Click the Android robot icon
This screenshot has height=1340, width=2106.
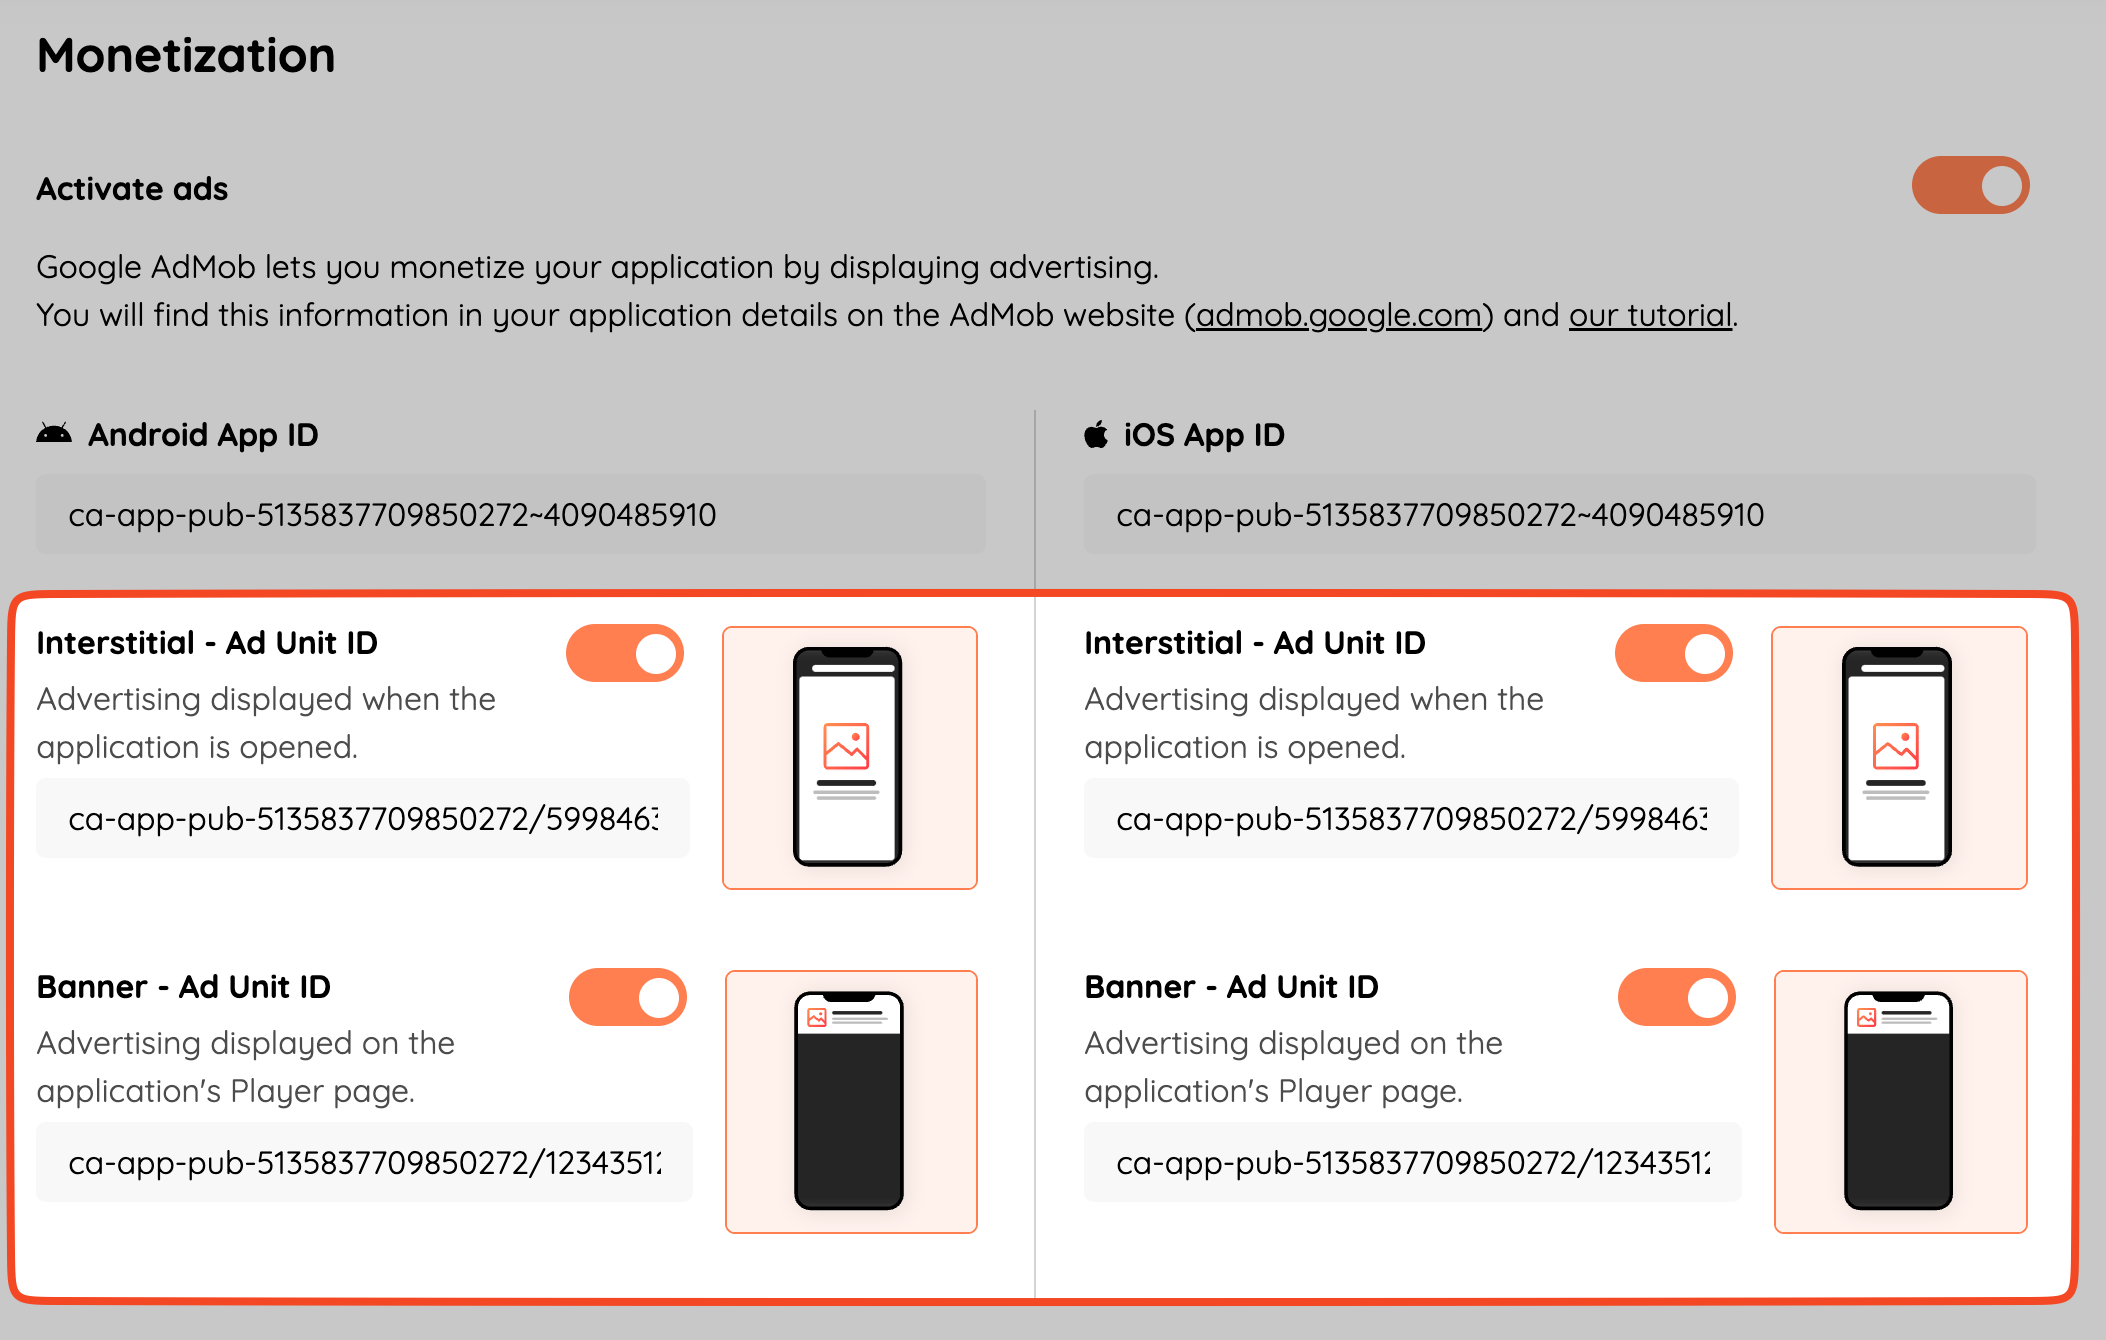[54, 434]
